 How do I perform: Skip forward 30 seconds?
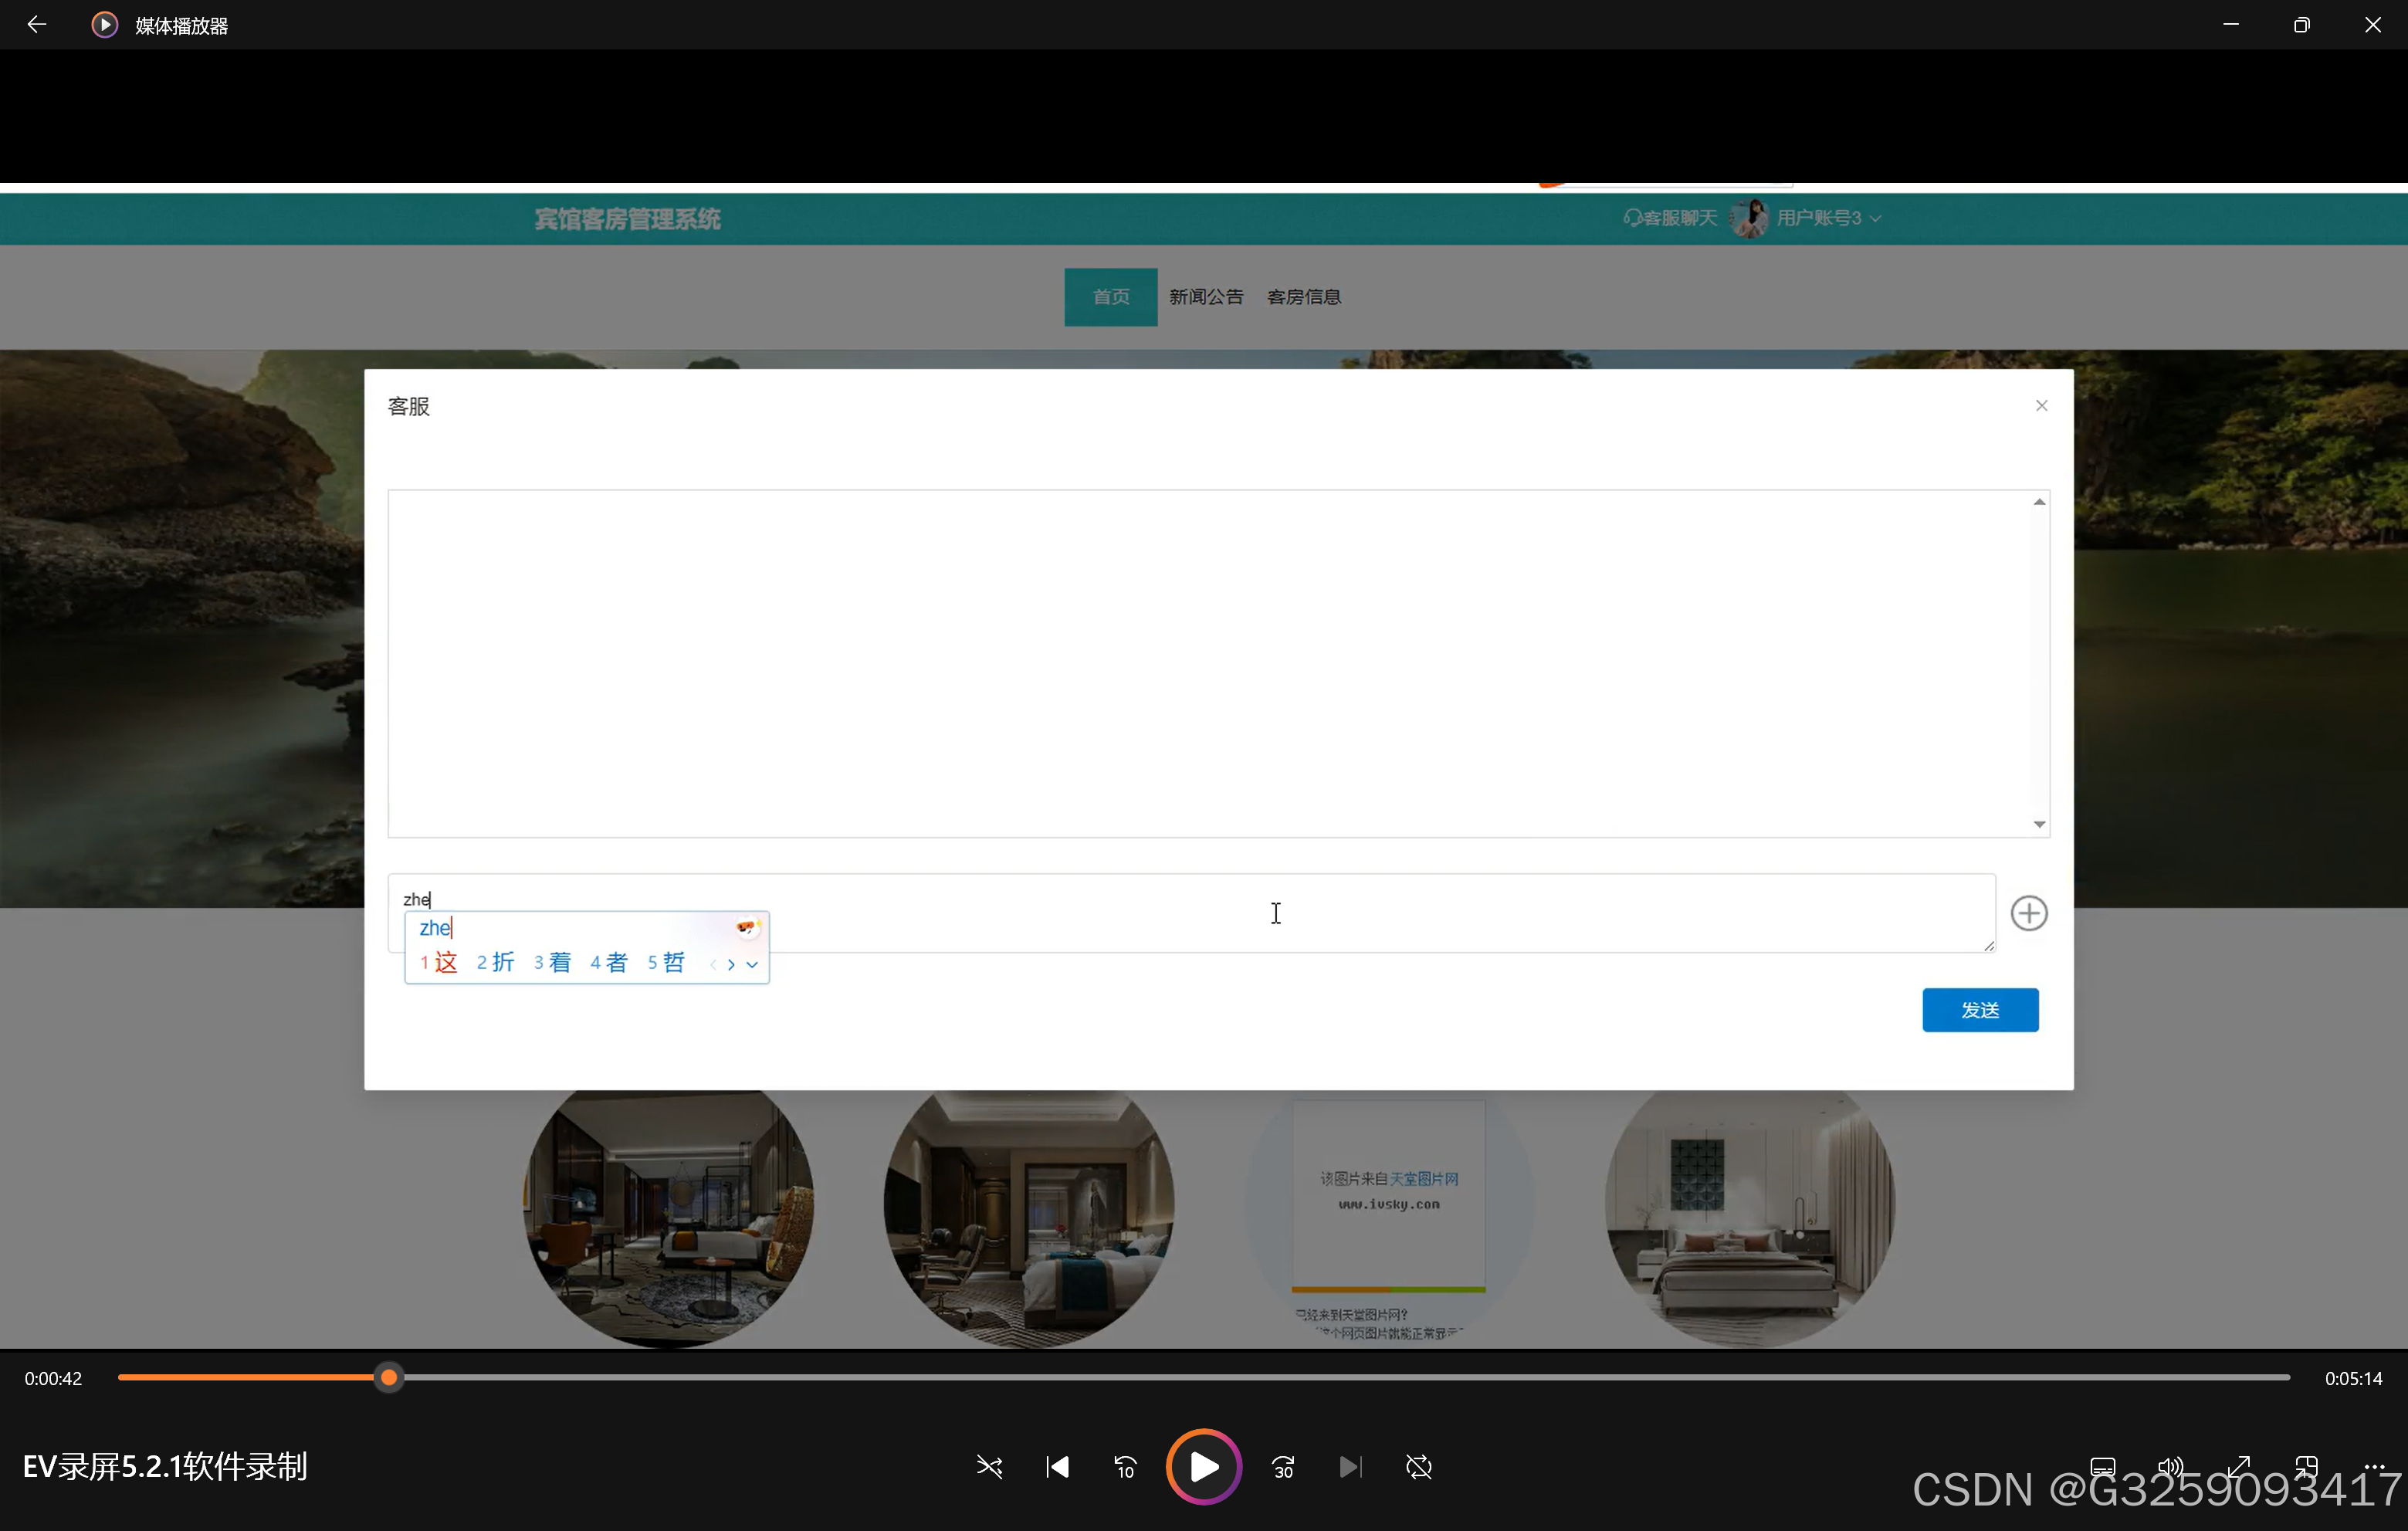(x=1283, y=1466)
